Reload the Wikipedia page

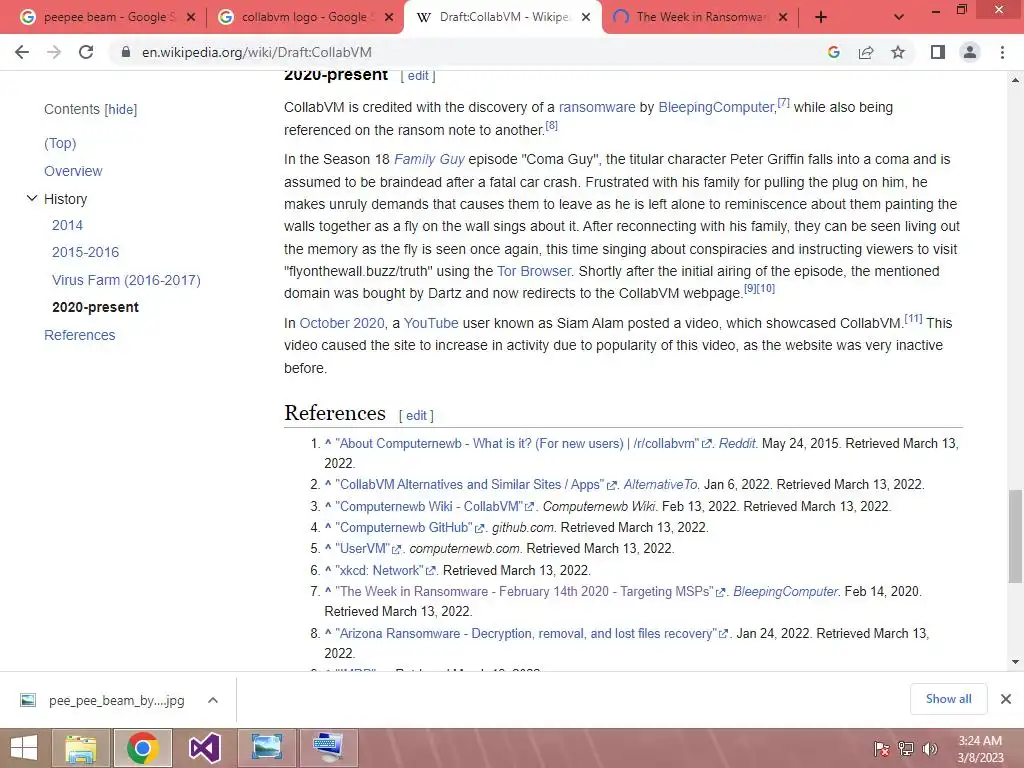click(x=86, y=52)
